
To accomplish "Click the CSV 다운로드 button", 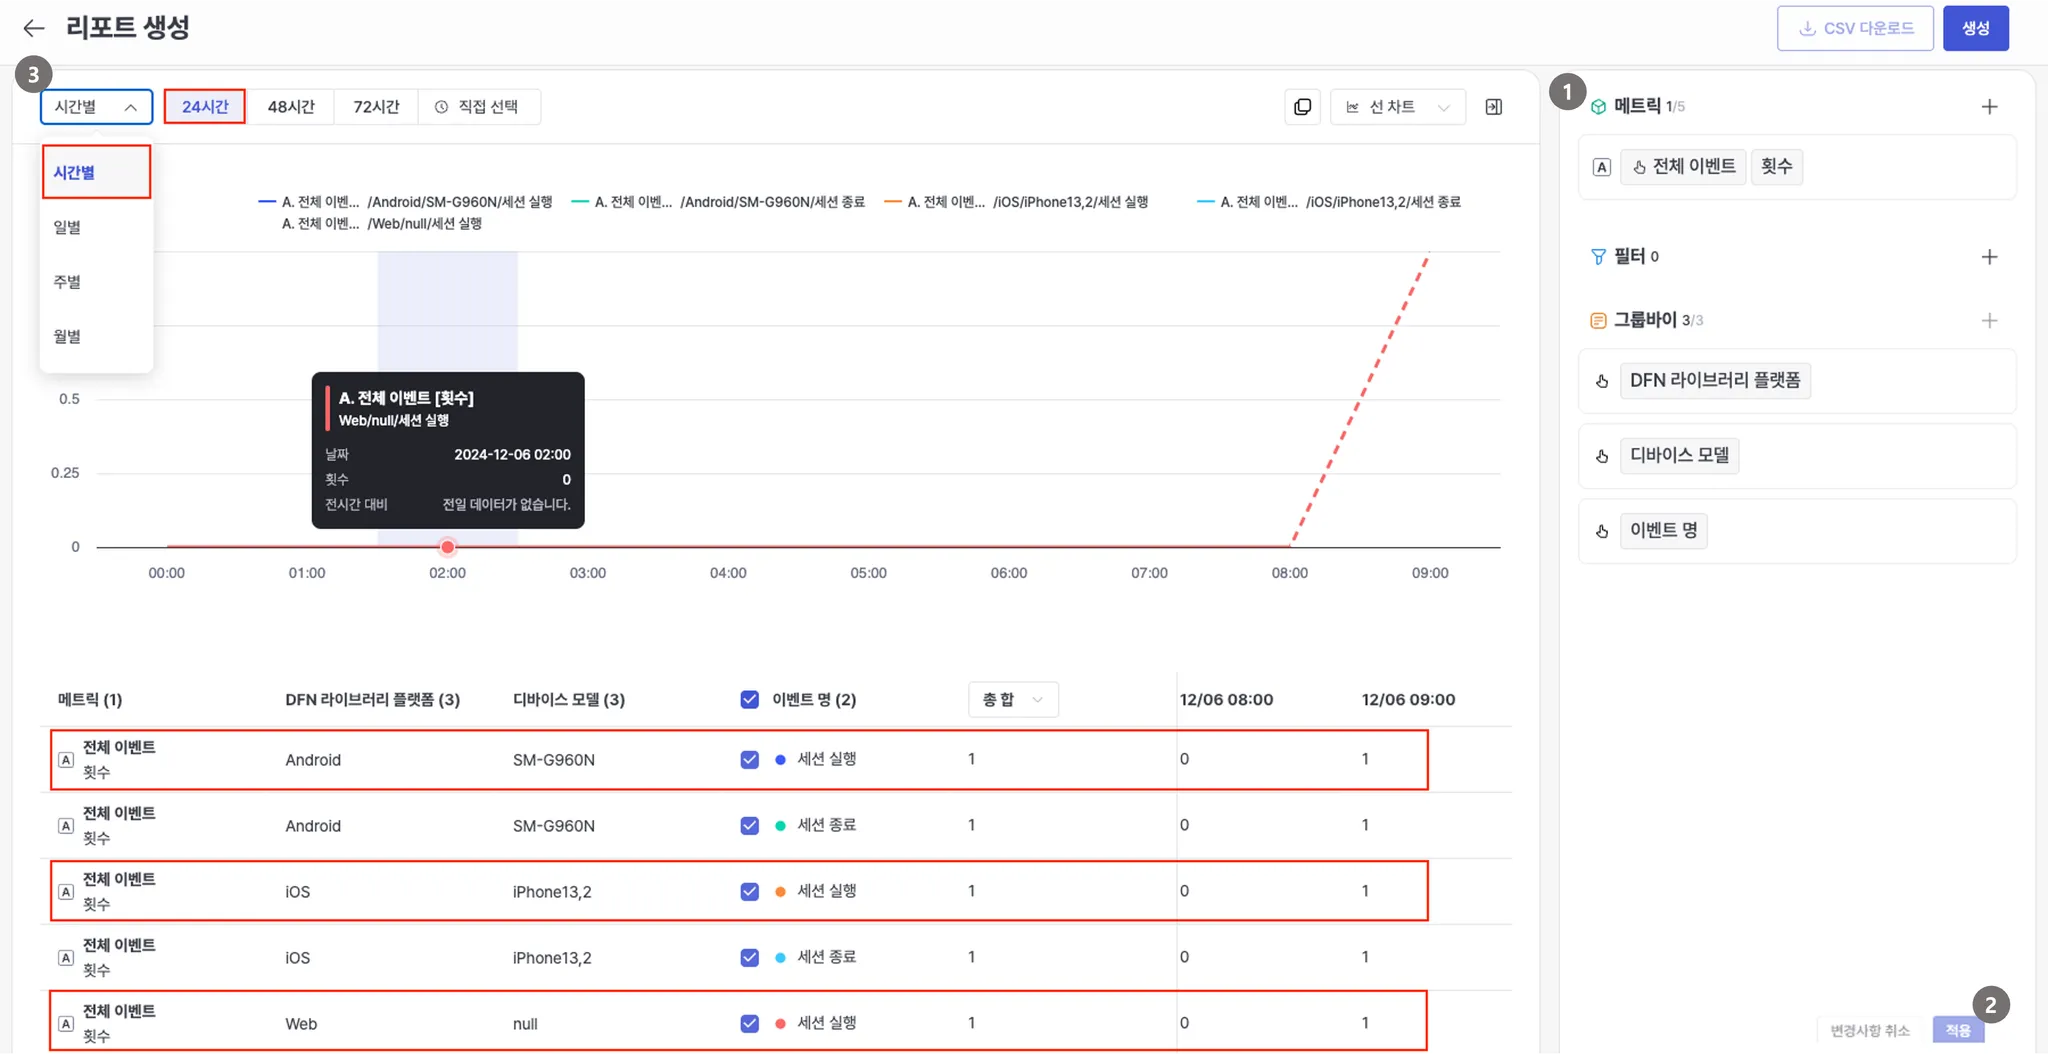I will point(1855,28).
